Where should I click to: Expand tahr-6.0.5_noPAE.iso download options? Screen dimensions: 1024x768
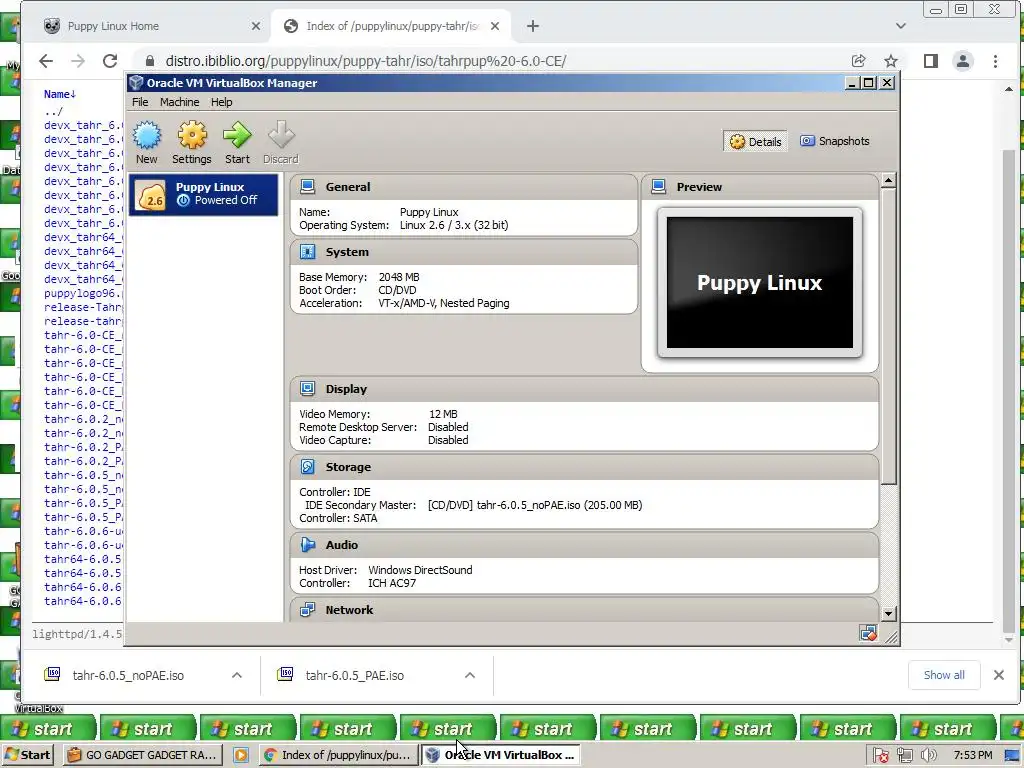(x=237, y=675)
